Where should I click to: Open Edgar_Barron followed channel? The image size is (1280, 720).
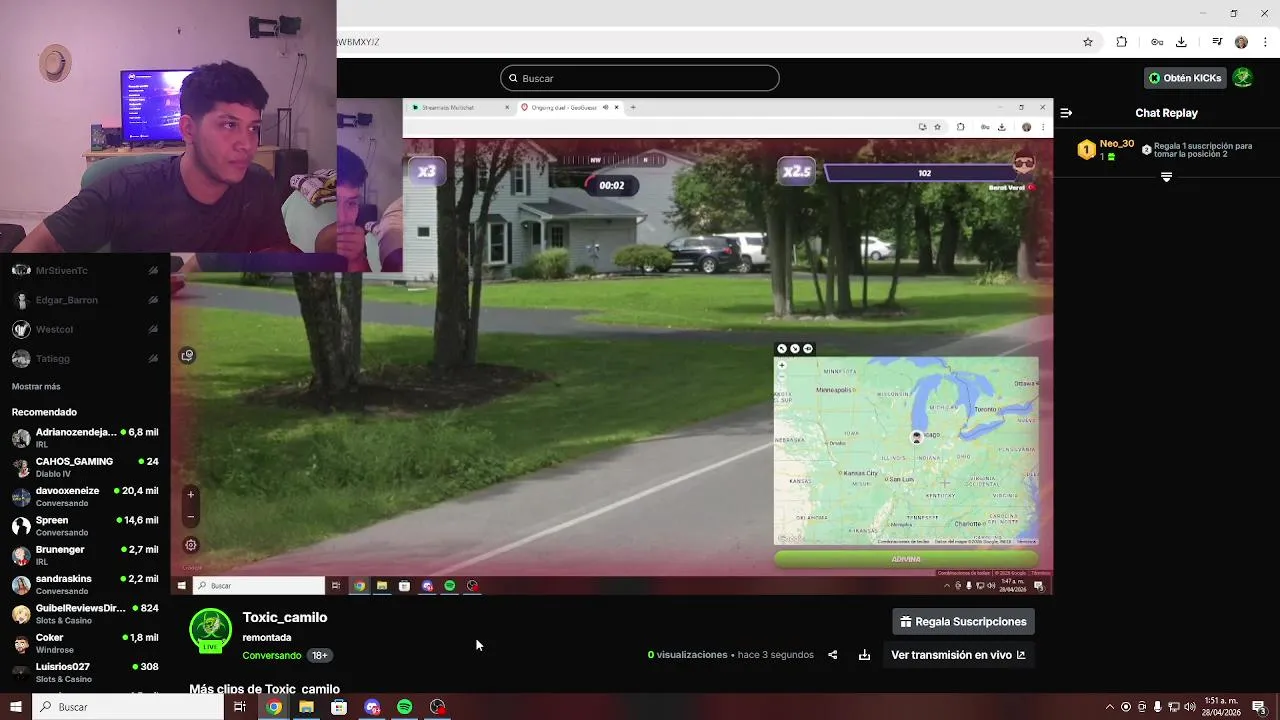coord(85,300)
